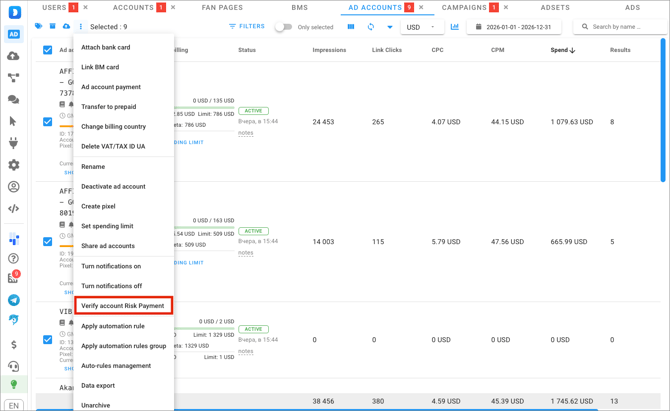Open the date range picker 2026-01-01 - 2026-12-31
This screenshot has height=411, width=670.
pos(513,27)
